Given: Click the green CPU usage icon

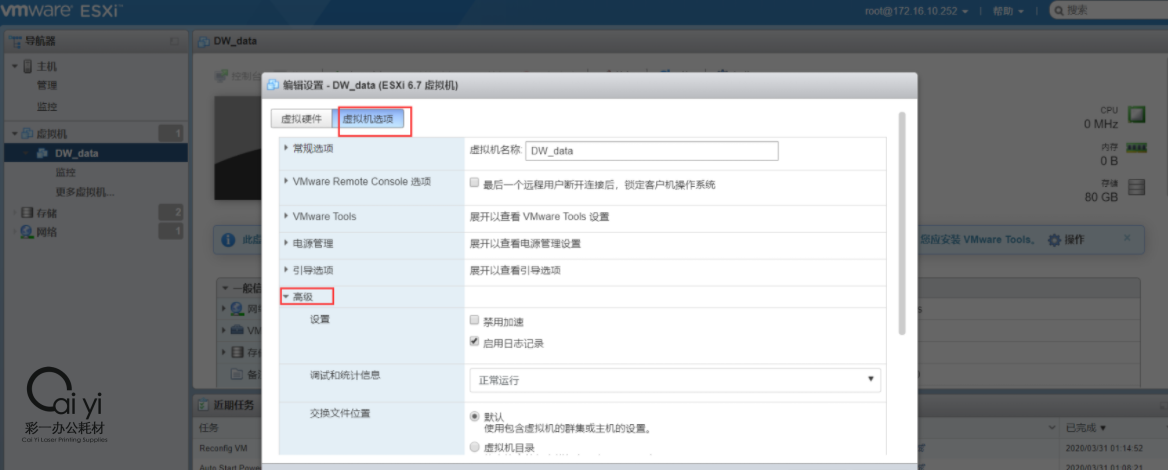Looking at the screenshot, I should [1136, 115].
